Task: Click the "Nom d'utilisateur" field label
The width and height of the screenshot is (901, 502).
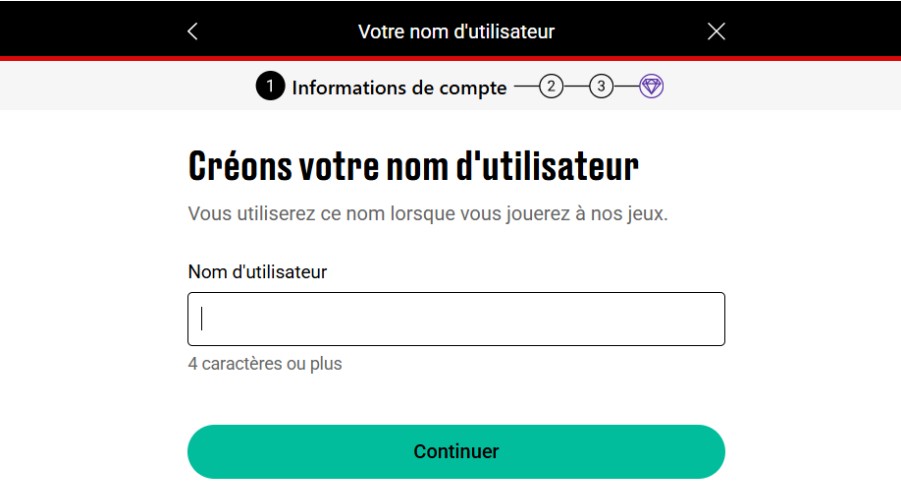Action: [257, 271]
